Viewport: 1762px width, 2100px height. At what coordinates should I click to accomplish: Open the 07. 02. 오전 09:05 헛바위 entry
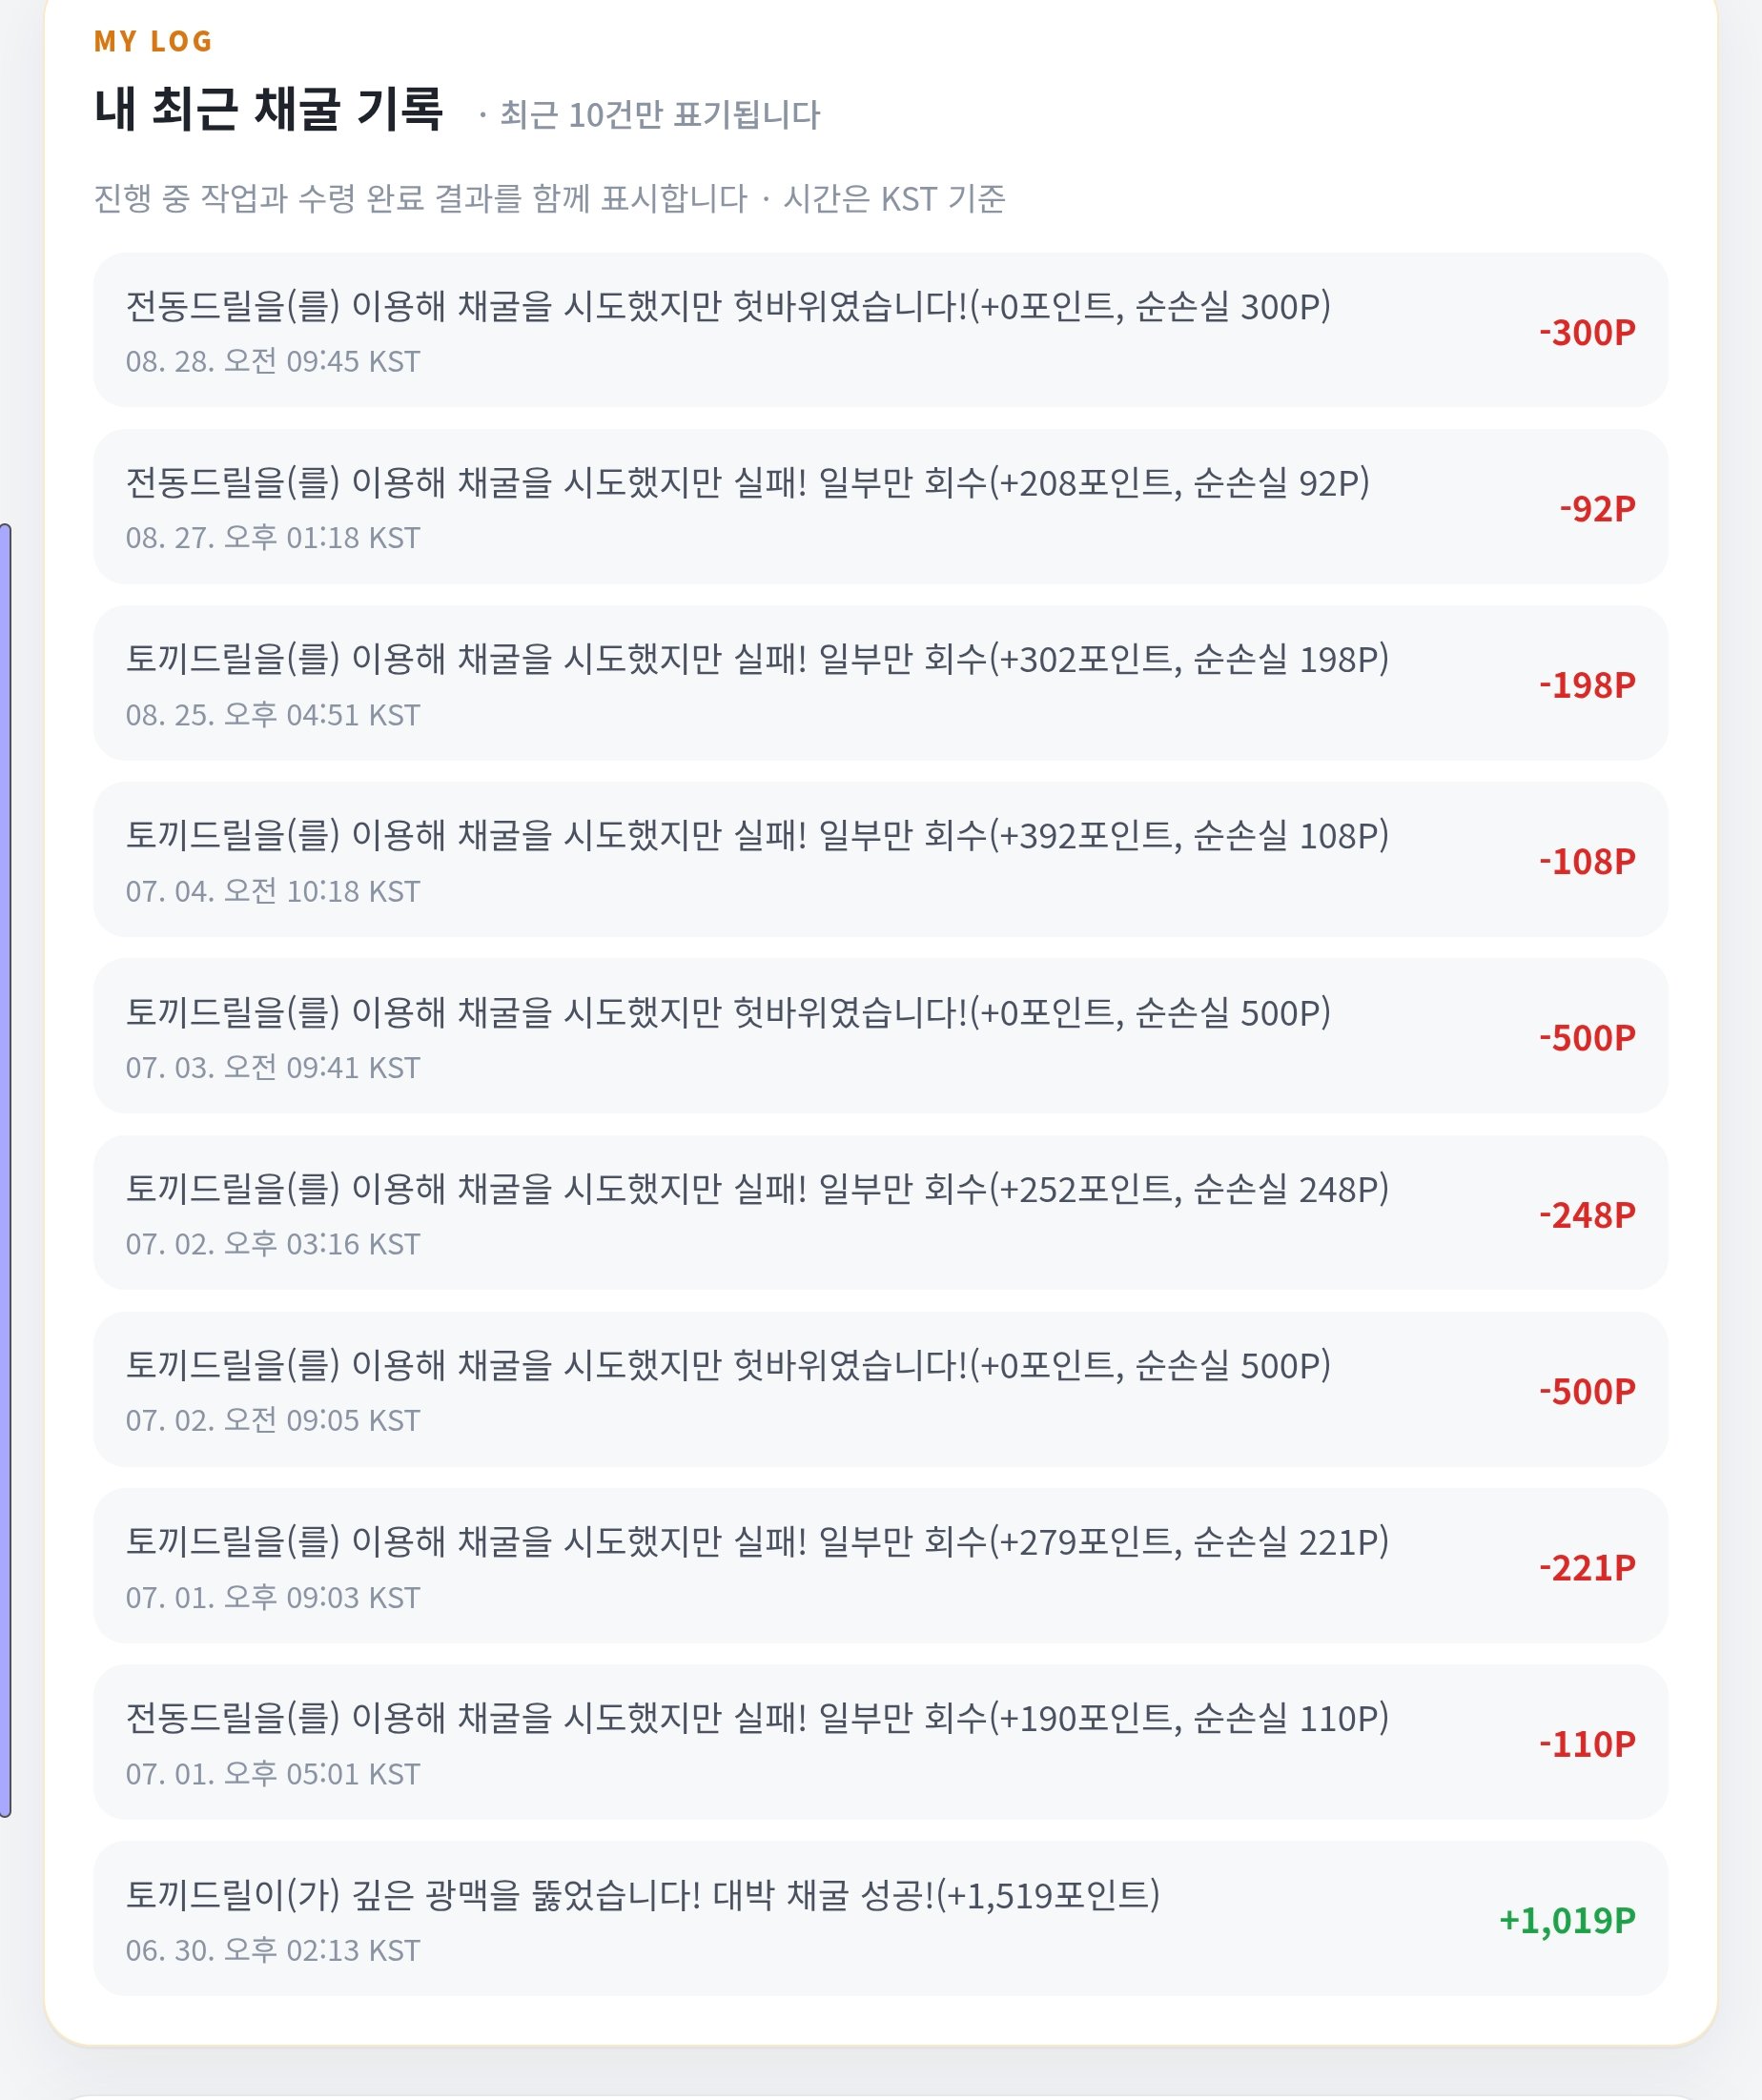coord(880,1390)
